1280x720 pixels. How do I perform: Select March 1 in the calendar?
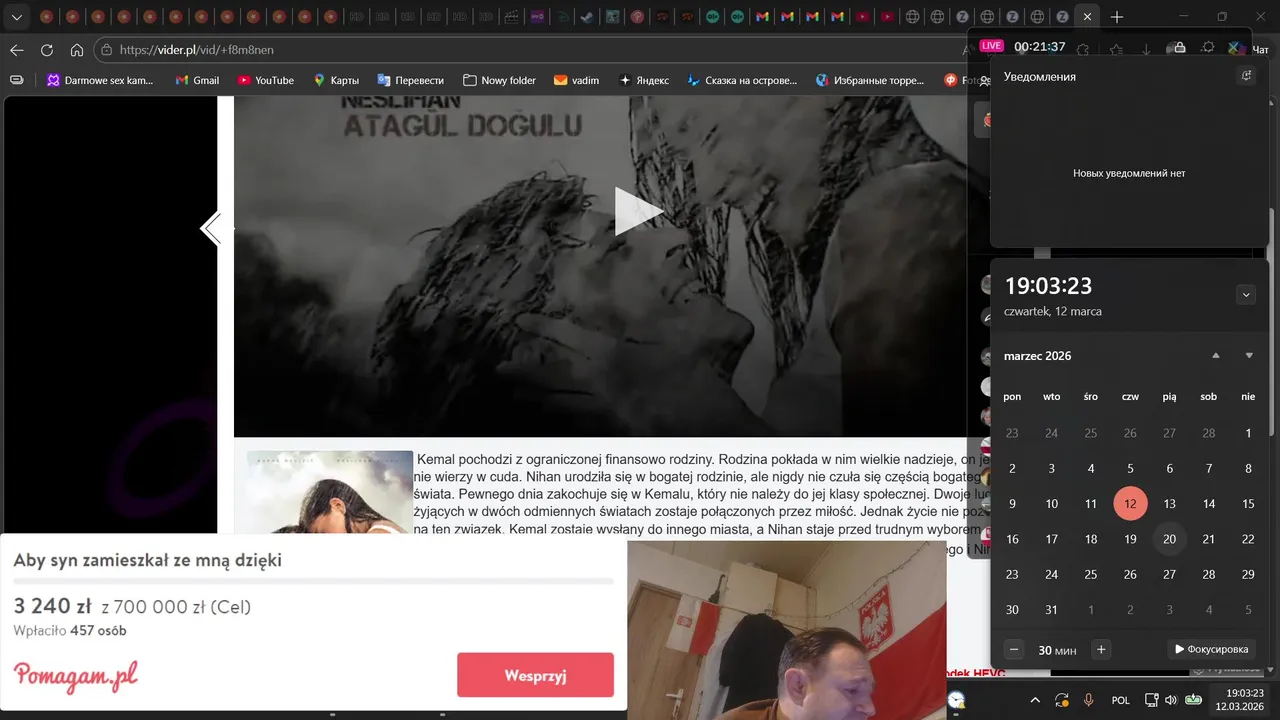tap(1248, 433)
